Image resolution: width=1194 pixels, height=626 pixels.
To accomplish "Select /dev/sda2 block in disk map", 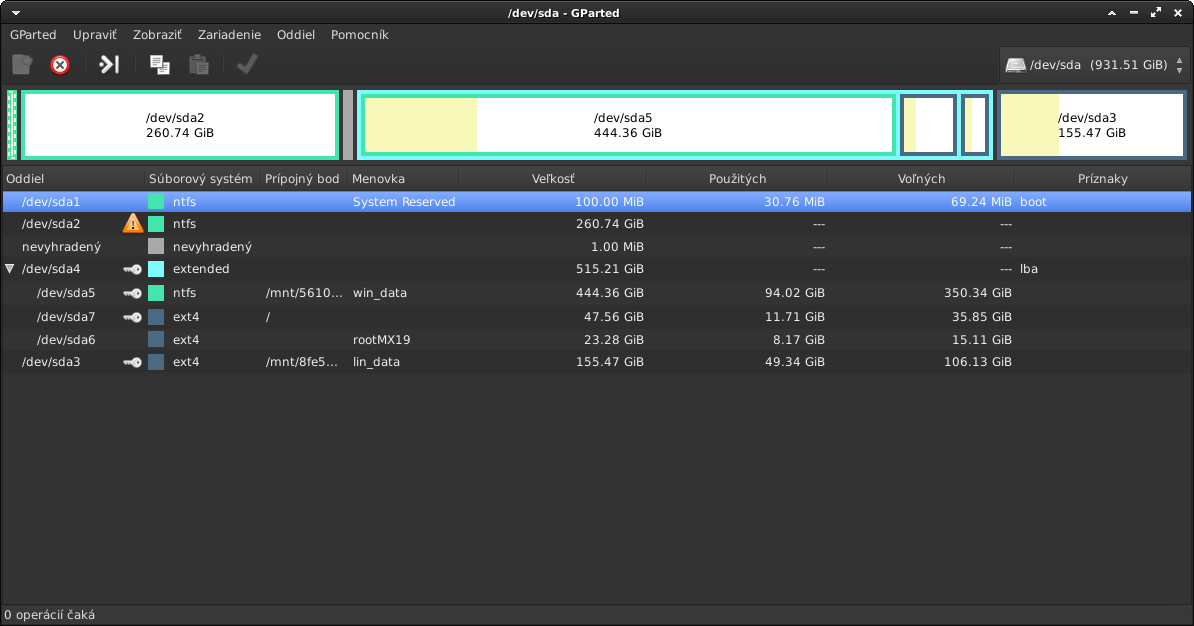I will (180, 125).
